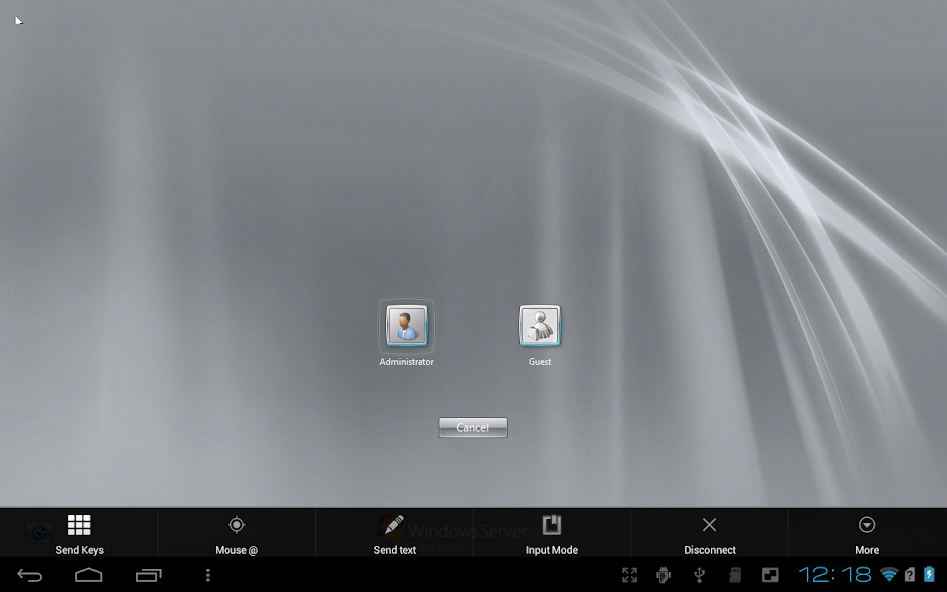This screenshot has width=947, height=592.
Task: Tap the battery charging indicator
Action: pos(930,575)
